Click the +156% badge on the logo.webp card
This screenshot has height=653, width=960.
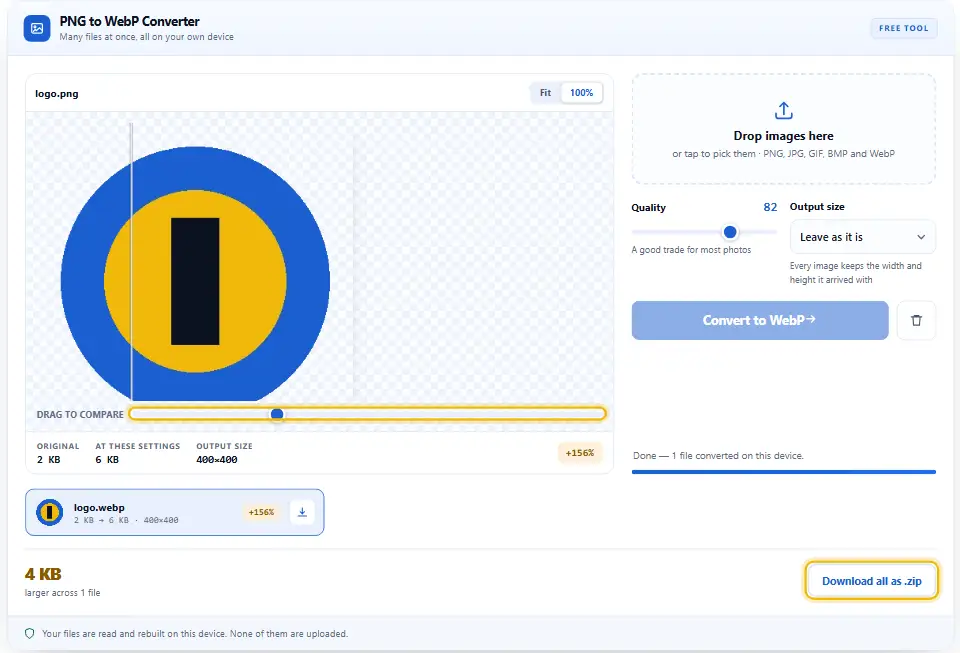pyautogui.click(x=261, y=512)
